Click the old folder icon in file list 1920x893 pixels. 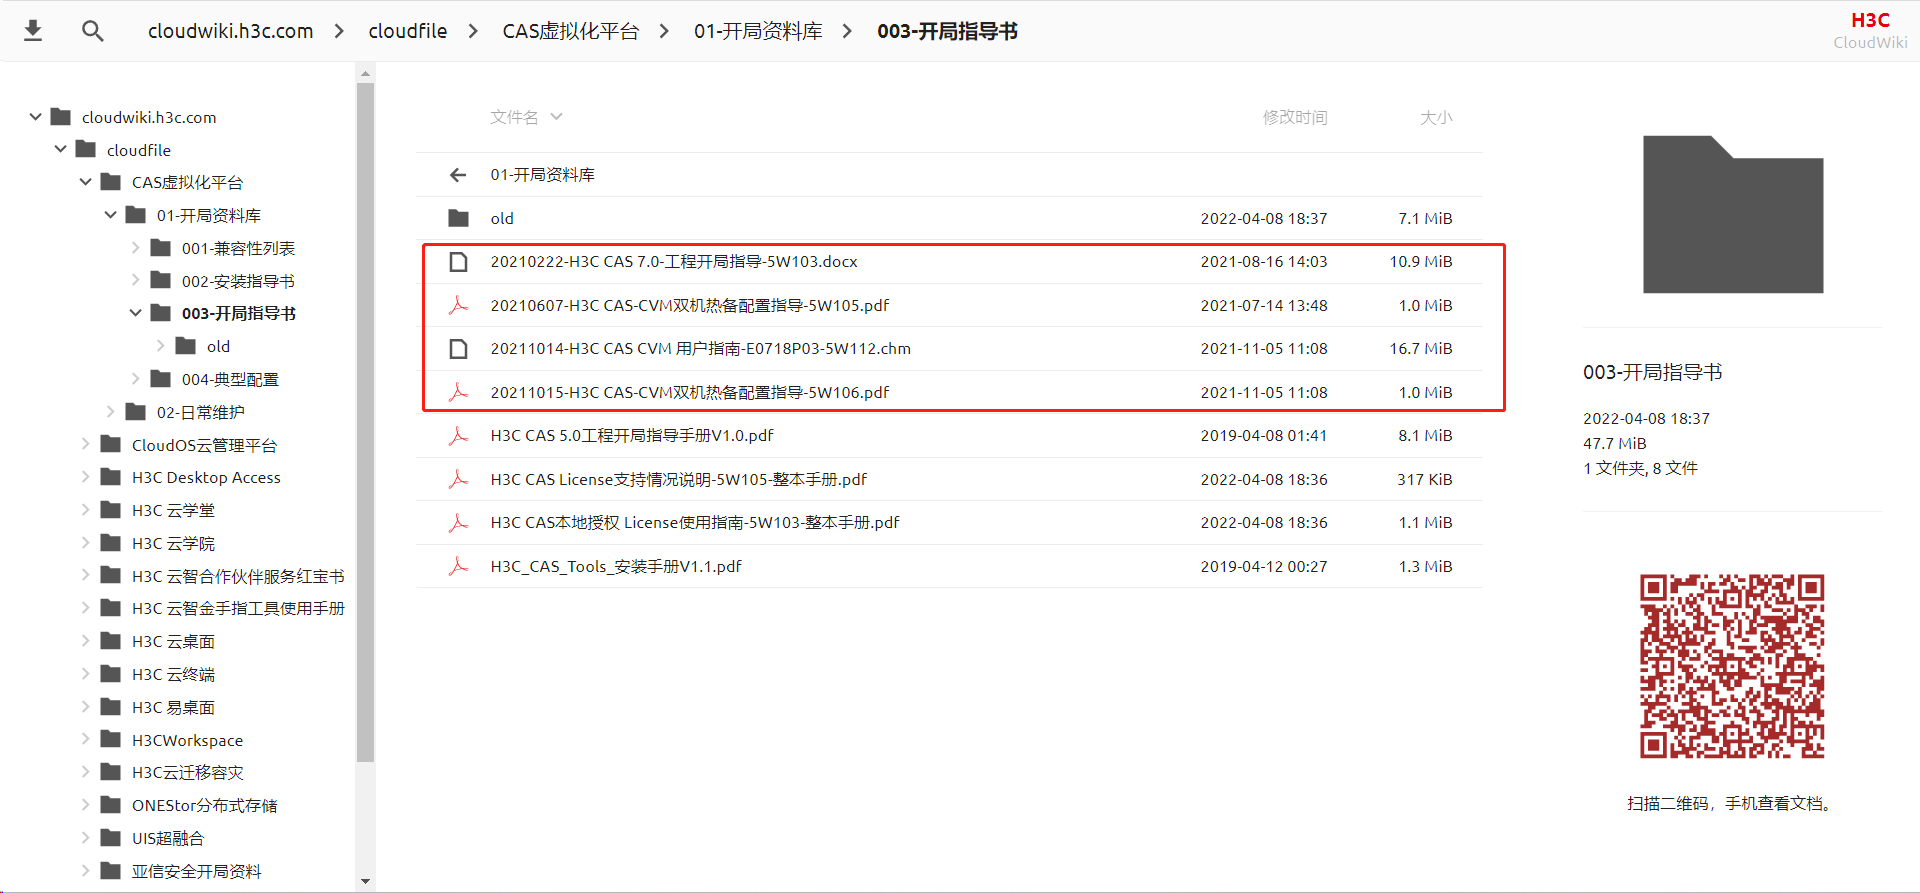[459, 218]
